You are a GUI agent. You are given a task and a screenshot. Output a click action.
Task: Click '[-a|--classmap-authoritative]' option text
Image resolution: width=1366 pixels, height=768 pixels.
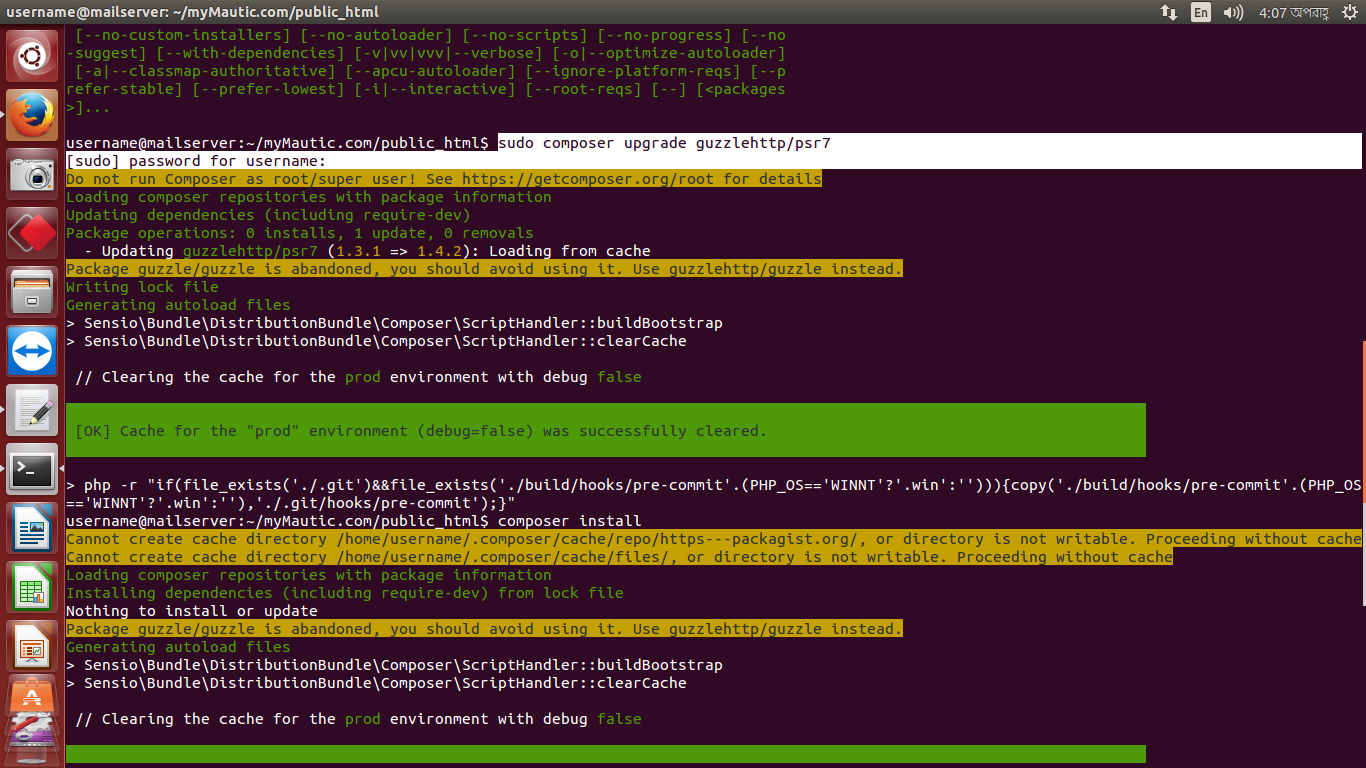[205, 71]
